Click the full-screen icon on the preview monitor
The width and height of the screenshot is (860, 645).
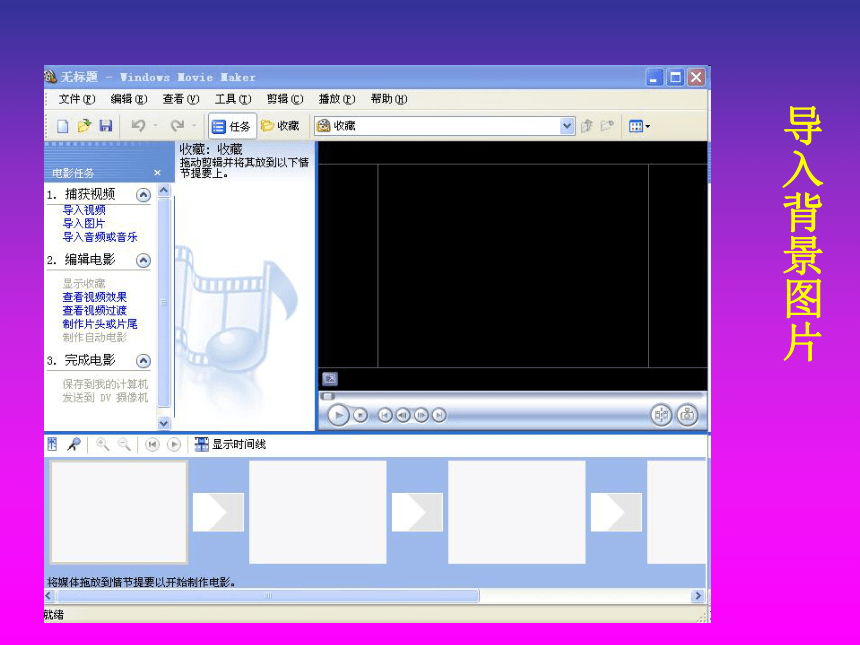click(x=330, y=378)
